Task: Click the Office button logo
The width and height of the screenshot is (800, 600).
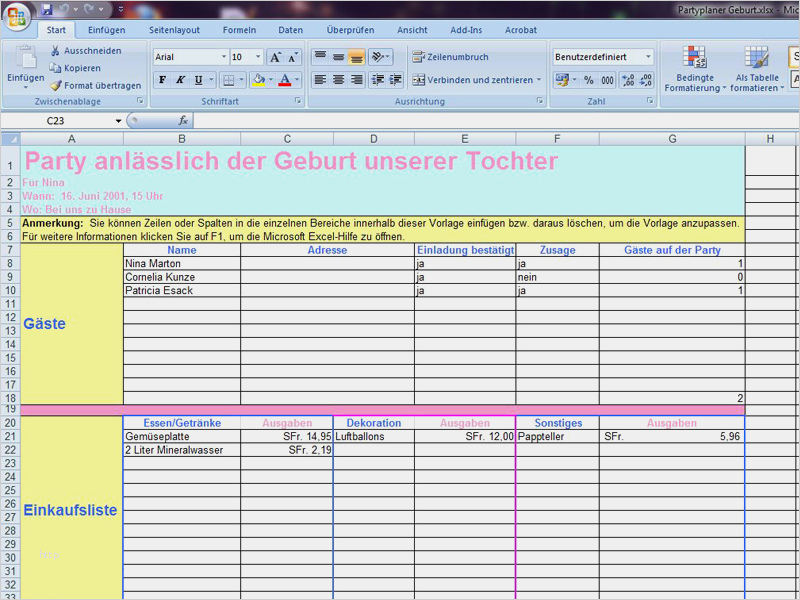Action: 17,15
